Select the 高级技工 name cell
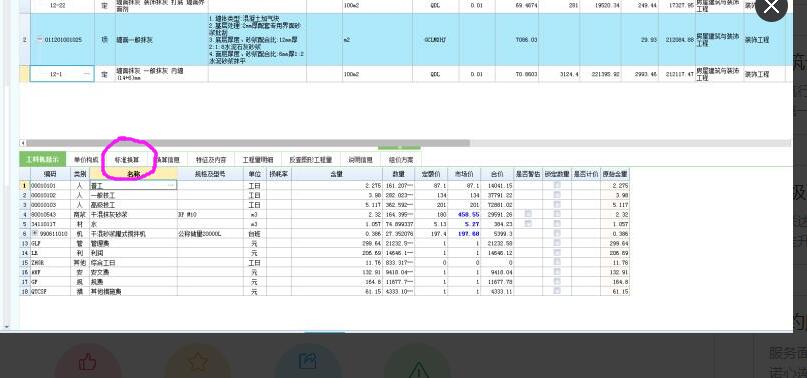 tap(133, 205)
